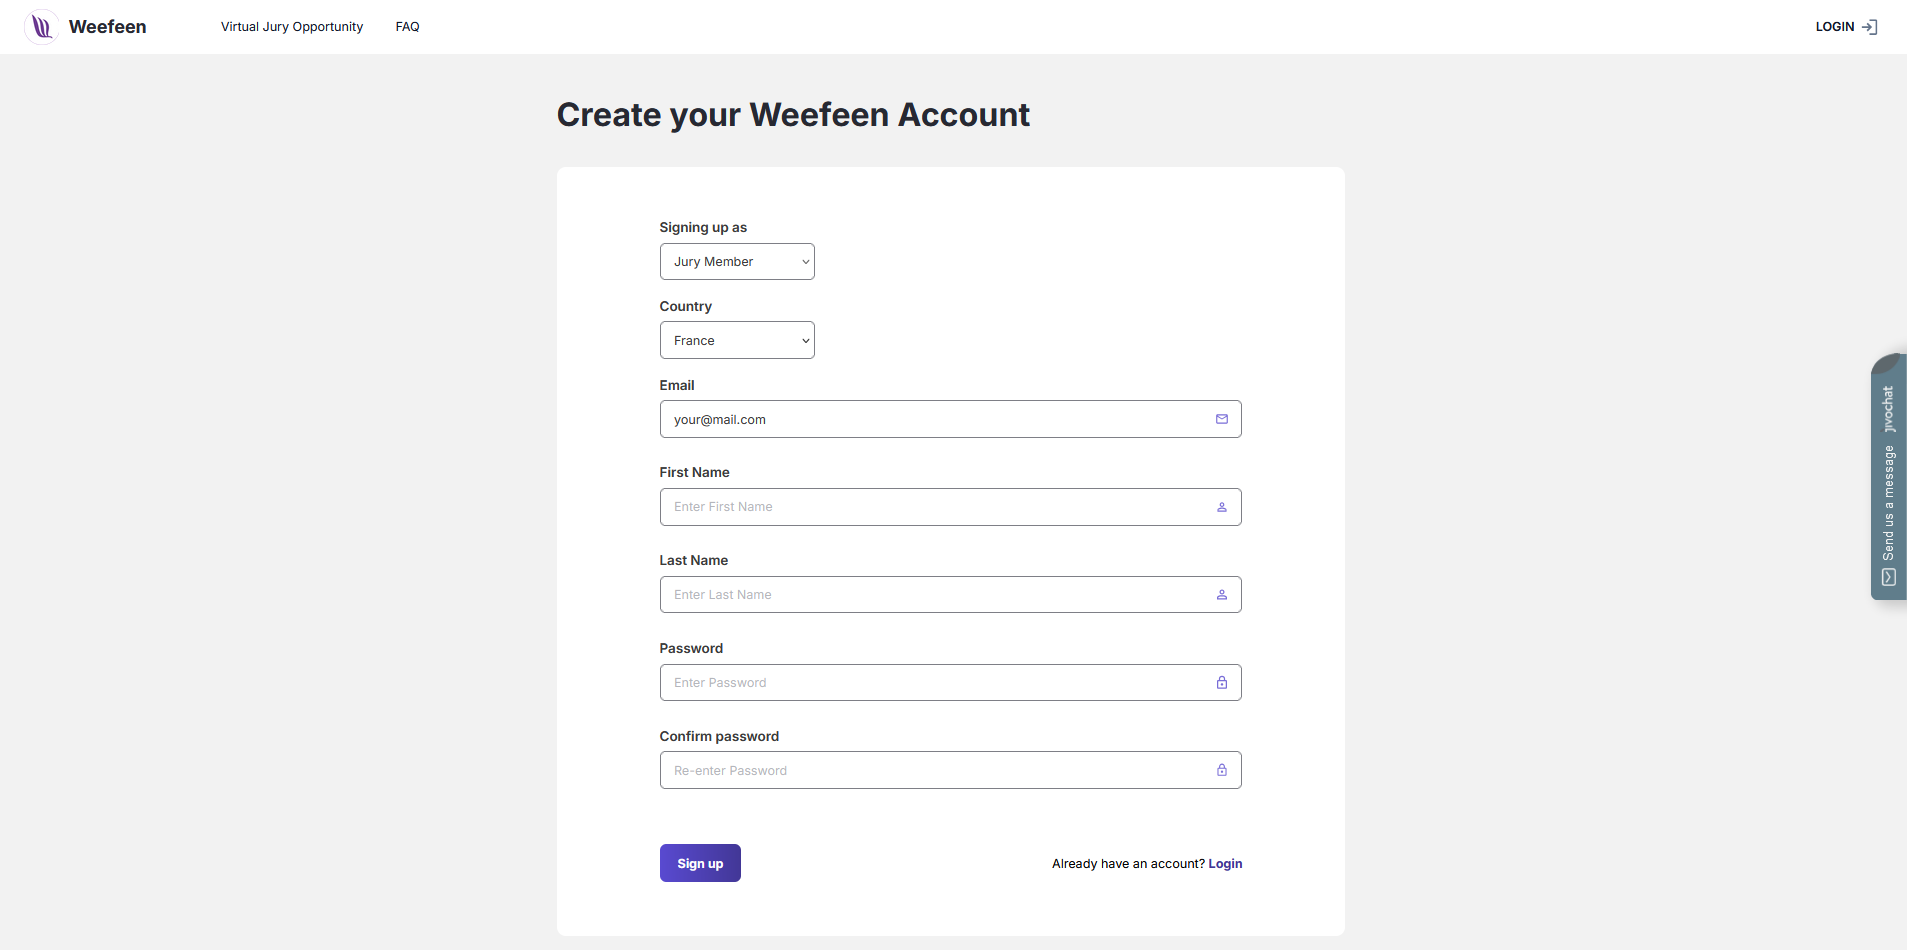Click the lock icon in Password field
The width and height of the screenshot is (1907, 950).
pos(1221,683)
